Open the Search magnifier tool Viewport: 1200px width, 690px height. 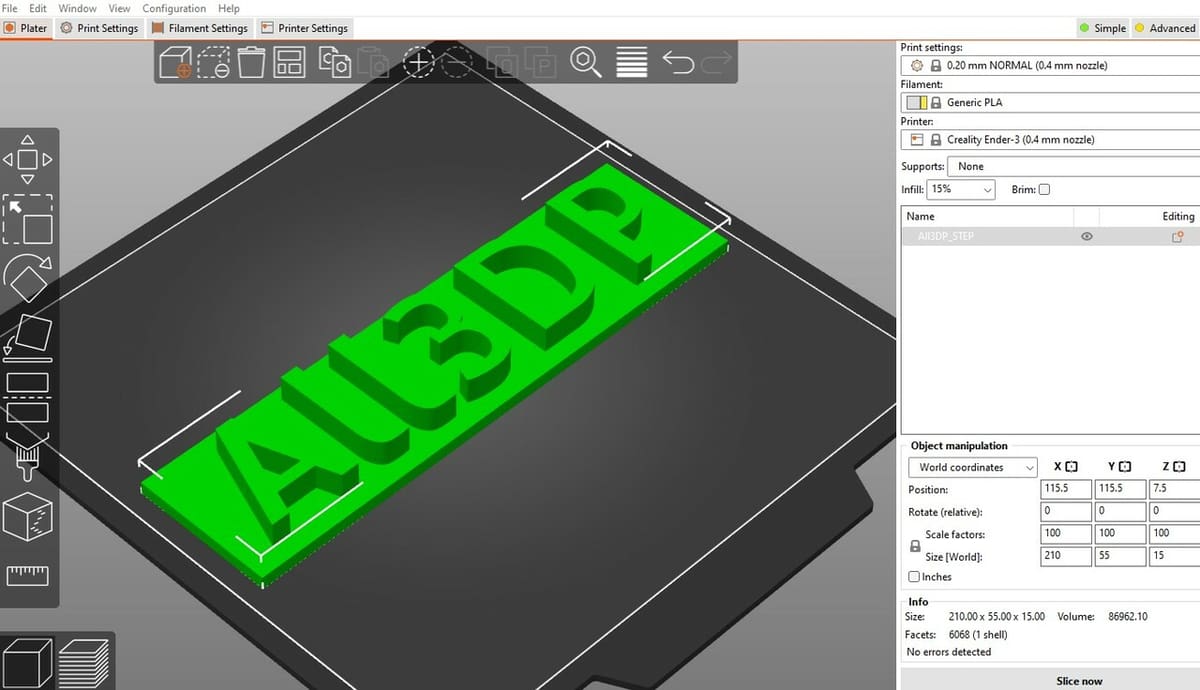pos(585,63)
